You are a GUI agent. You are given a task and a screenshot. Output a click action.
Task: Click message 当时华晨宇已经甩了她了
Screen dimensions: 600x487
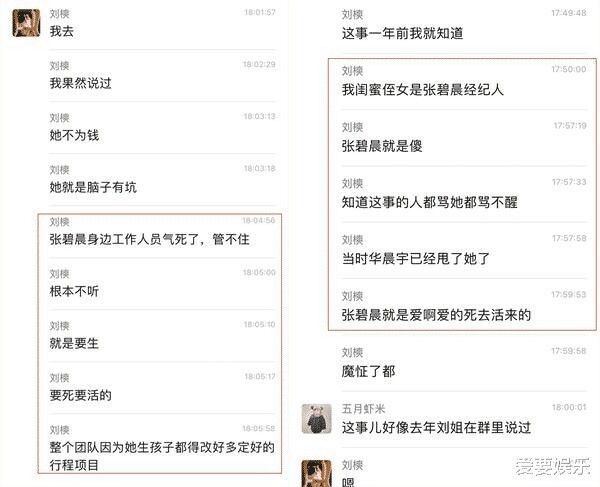tap(416, 259)
